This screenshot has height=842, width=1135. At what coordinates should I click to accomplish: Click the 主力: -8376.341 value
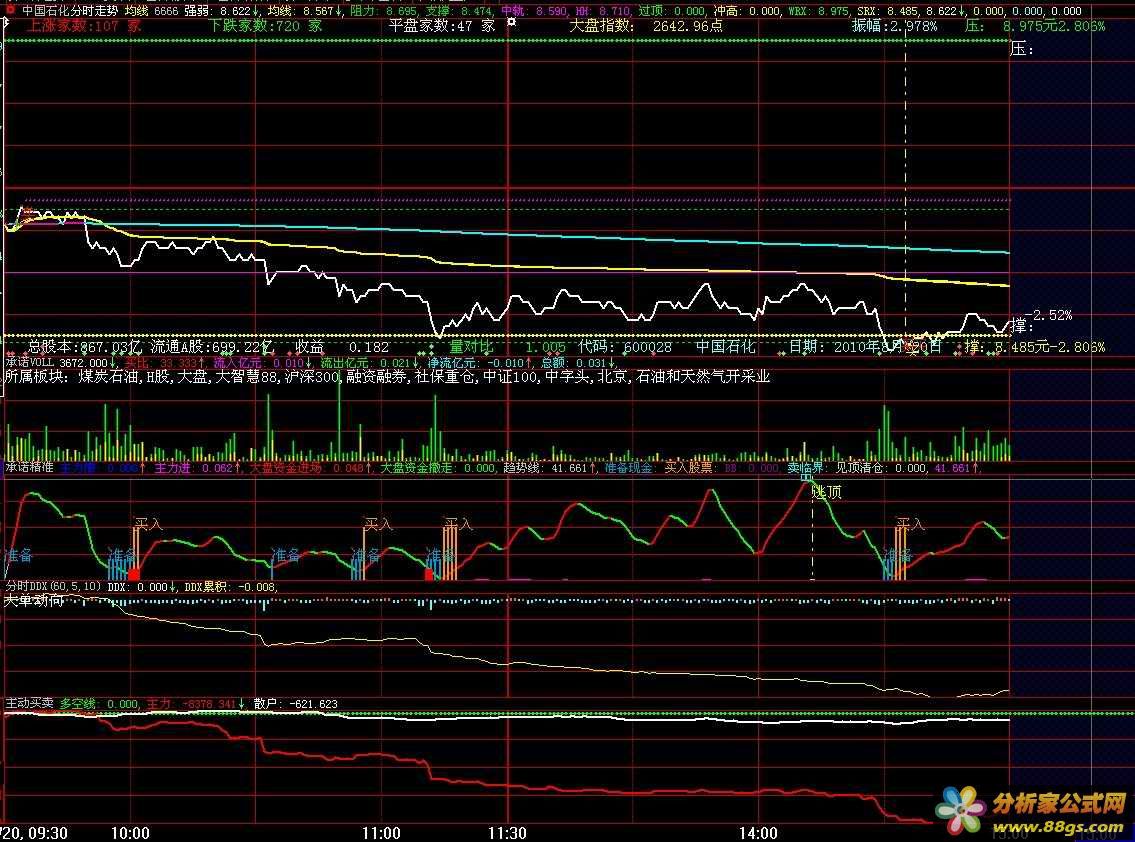(x=194, y=704)
